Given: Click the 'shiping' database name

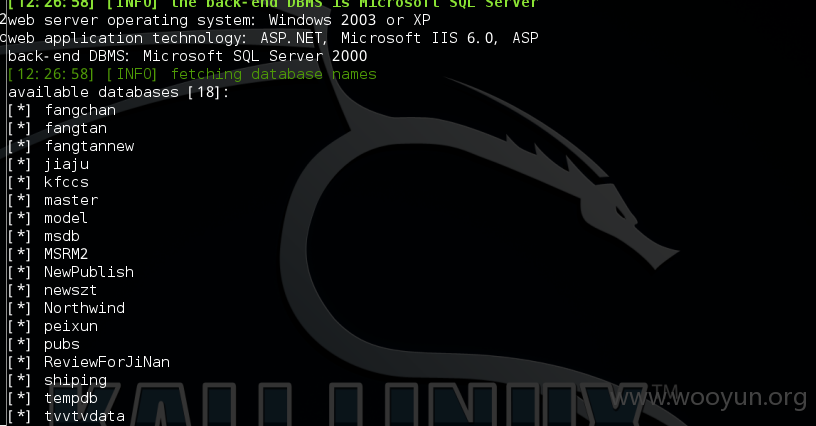Looking at the screenshot, I should click(x=75, y=380).
